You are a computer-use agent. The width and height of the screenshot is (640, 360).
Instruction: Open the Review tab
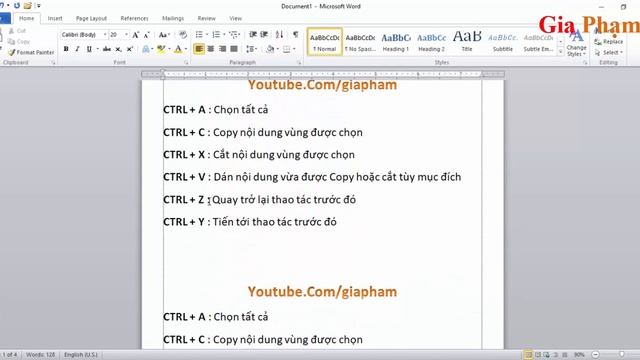tap(207, 18)
